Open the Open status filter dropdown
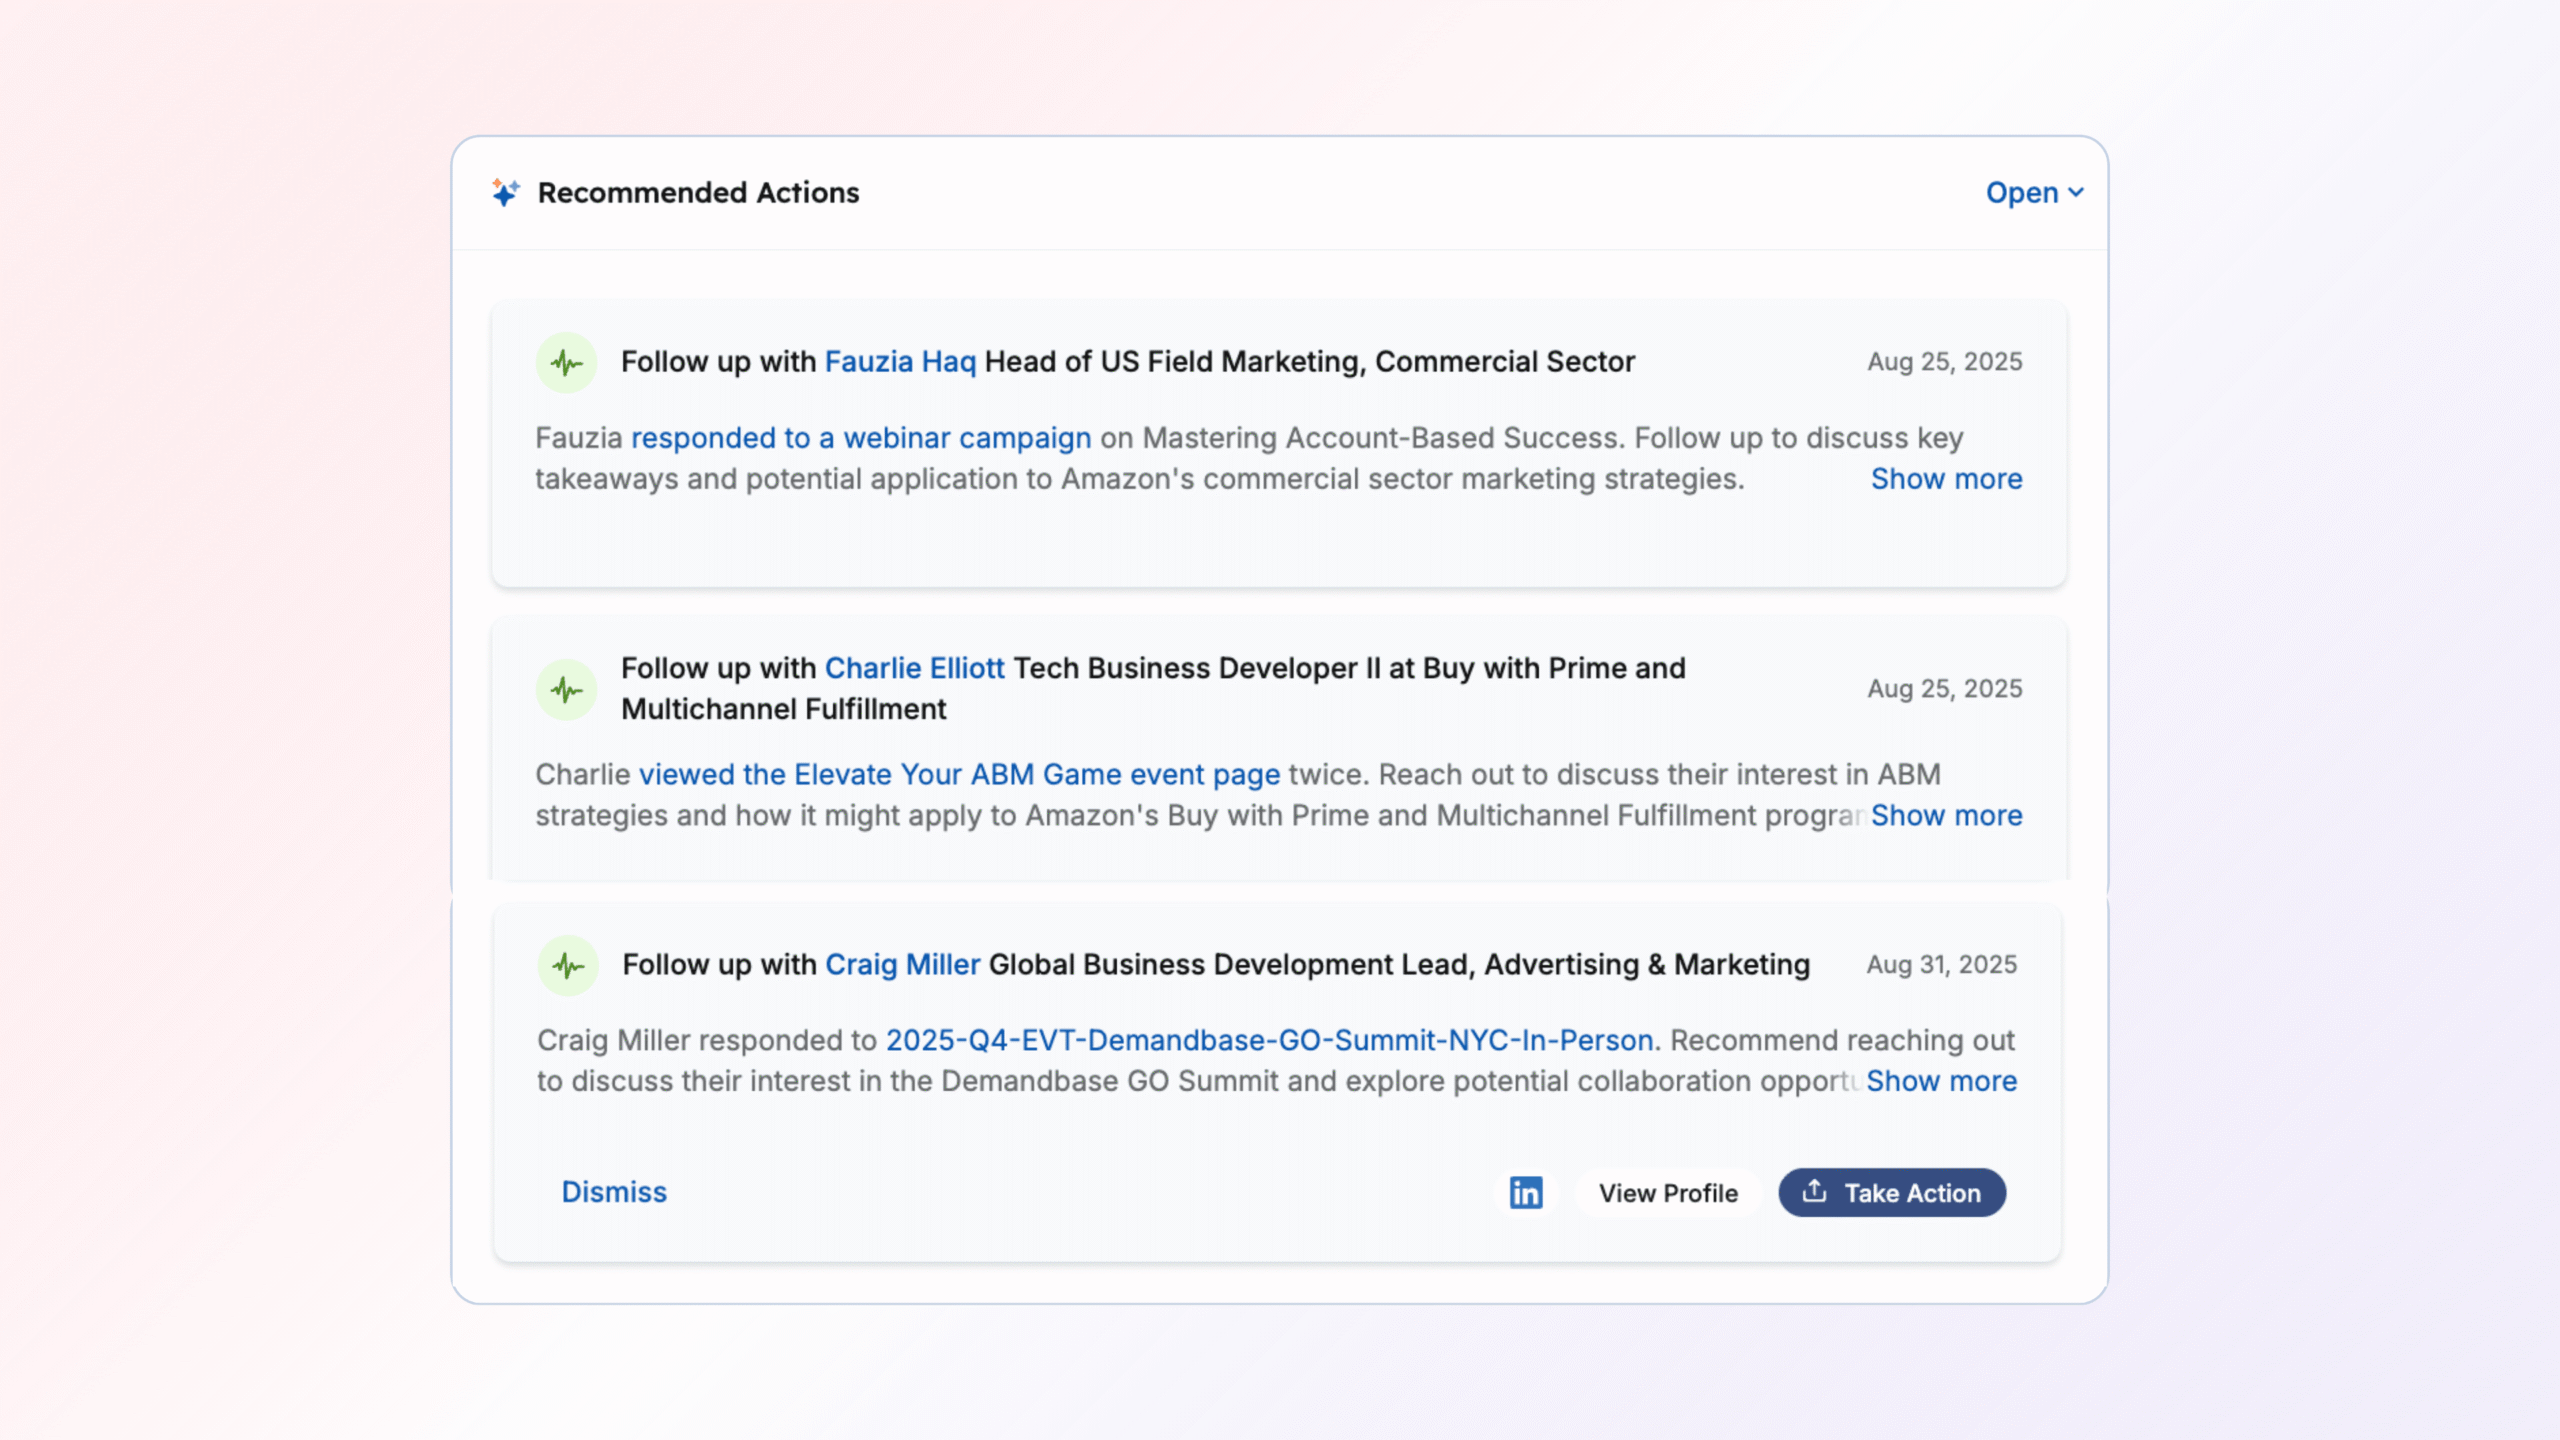The height and width of the screenshot is (1440, 2560). (x=2022, y=192)
